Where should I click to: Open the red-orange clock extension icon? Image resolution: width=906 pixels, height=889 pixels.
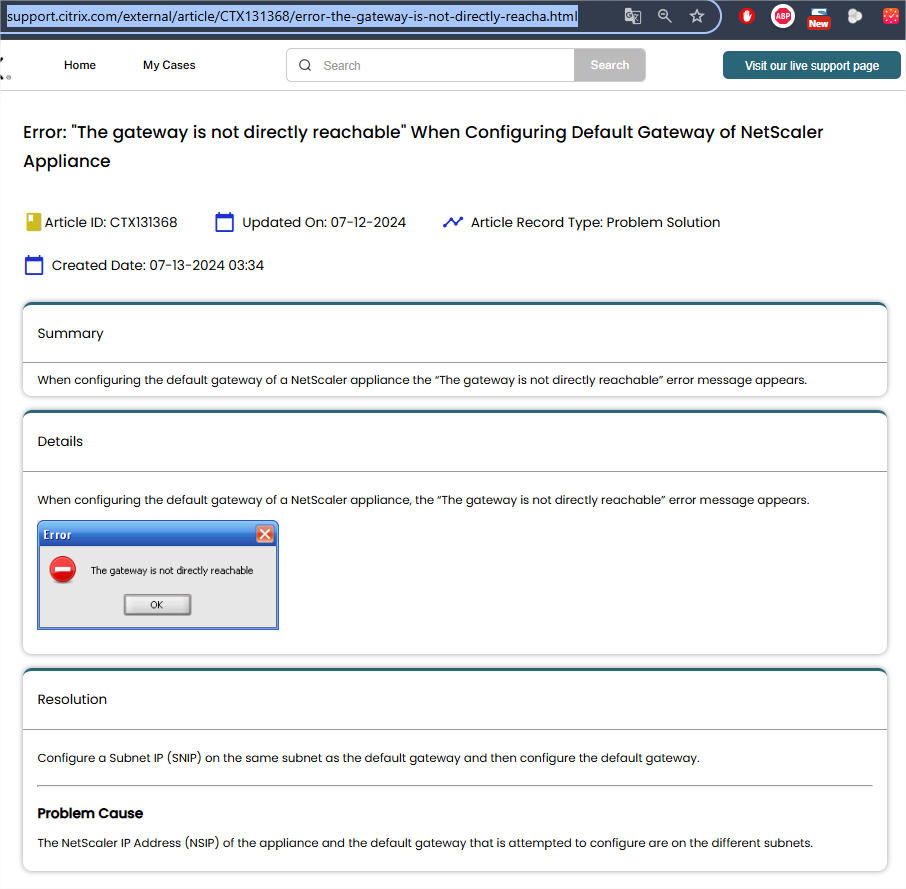[890, 16]
